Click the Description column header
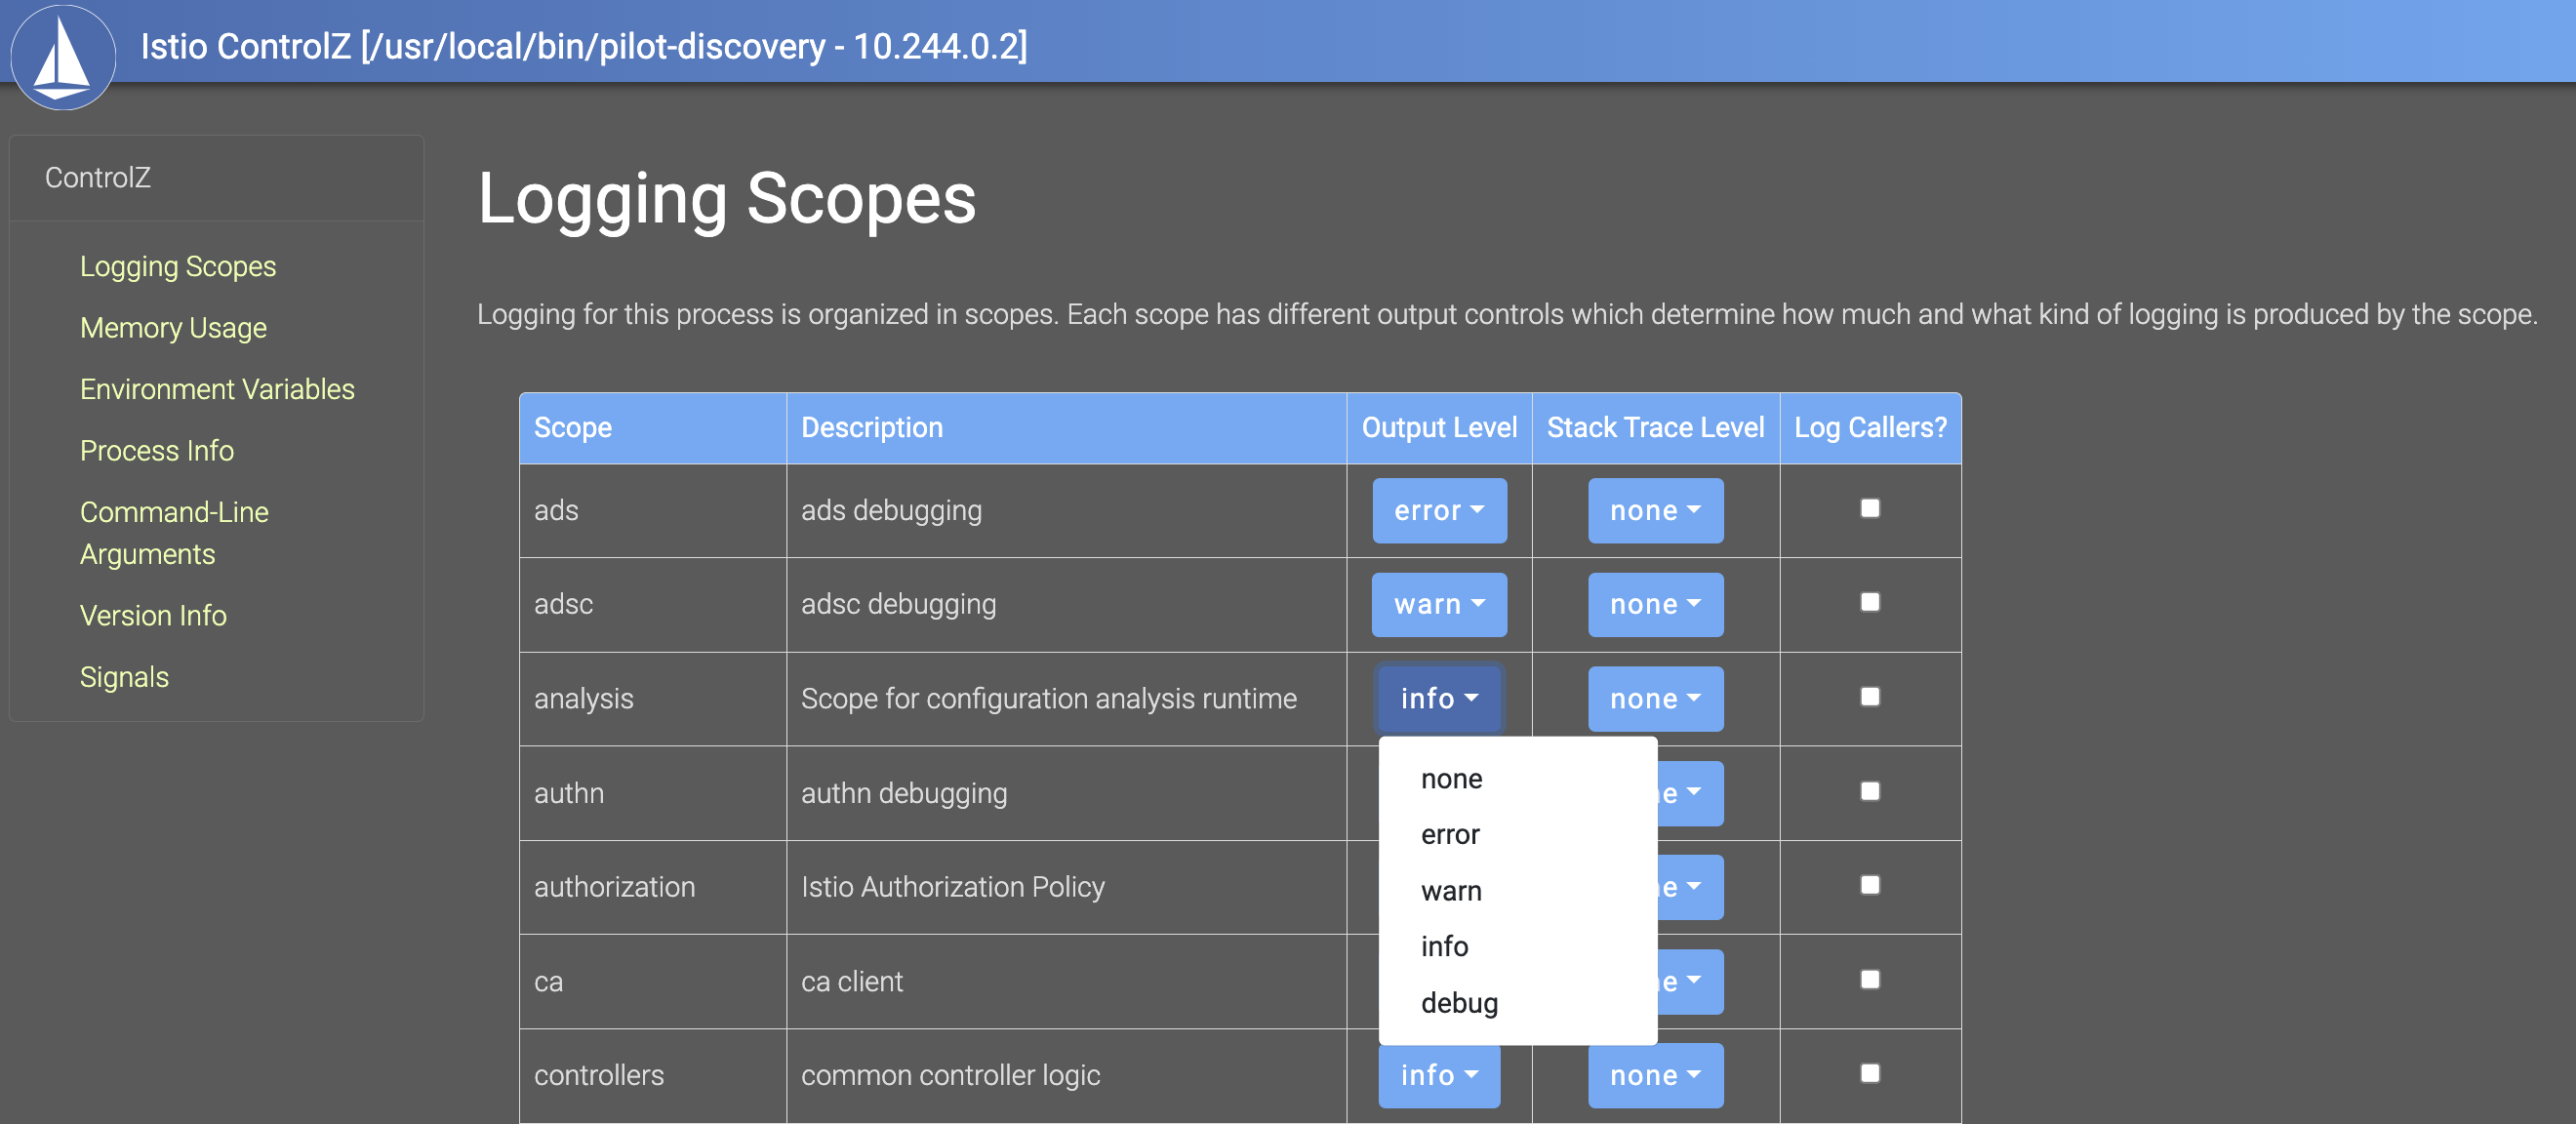 pyautogui.click(x=1066, y=428)
